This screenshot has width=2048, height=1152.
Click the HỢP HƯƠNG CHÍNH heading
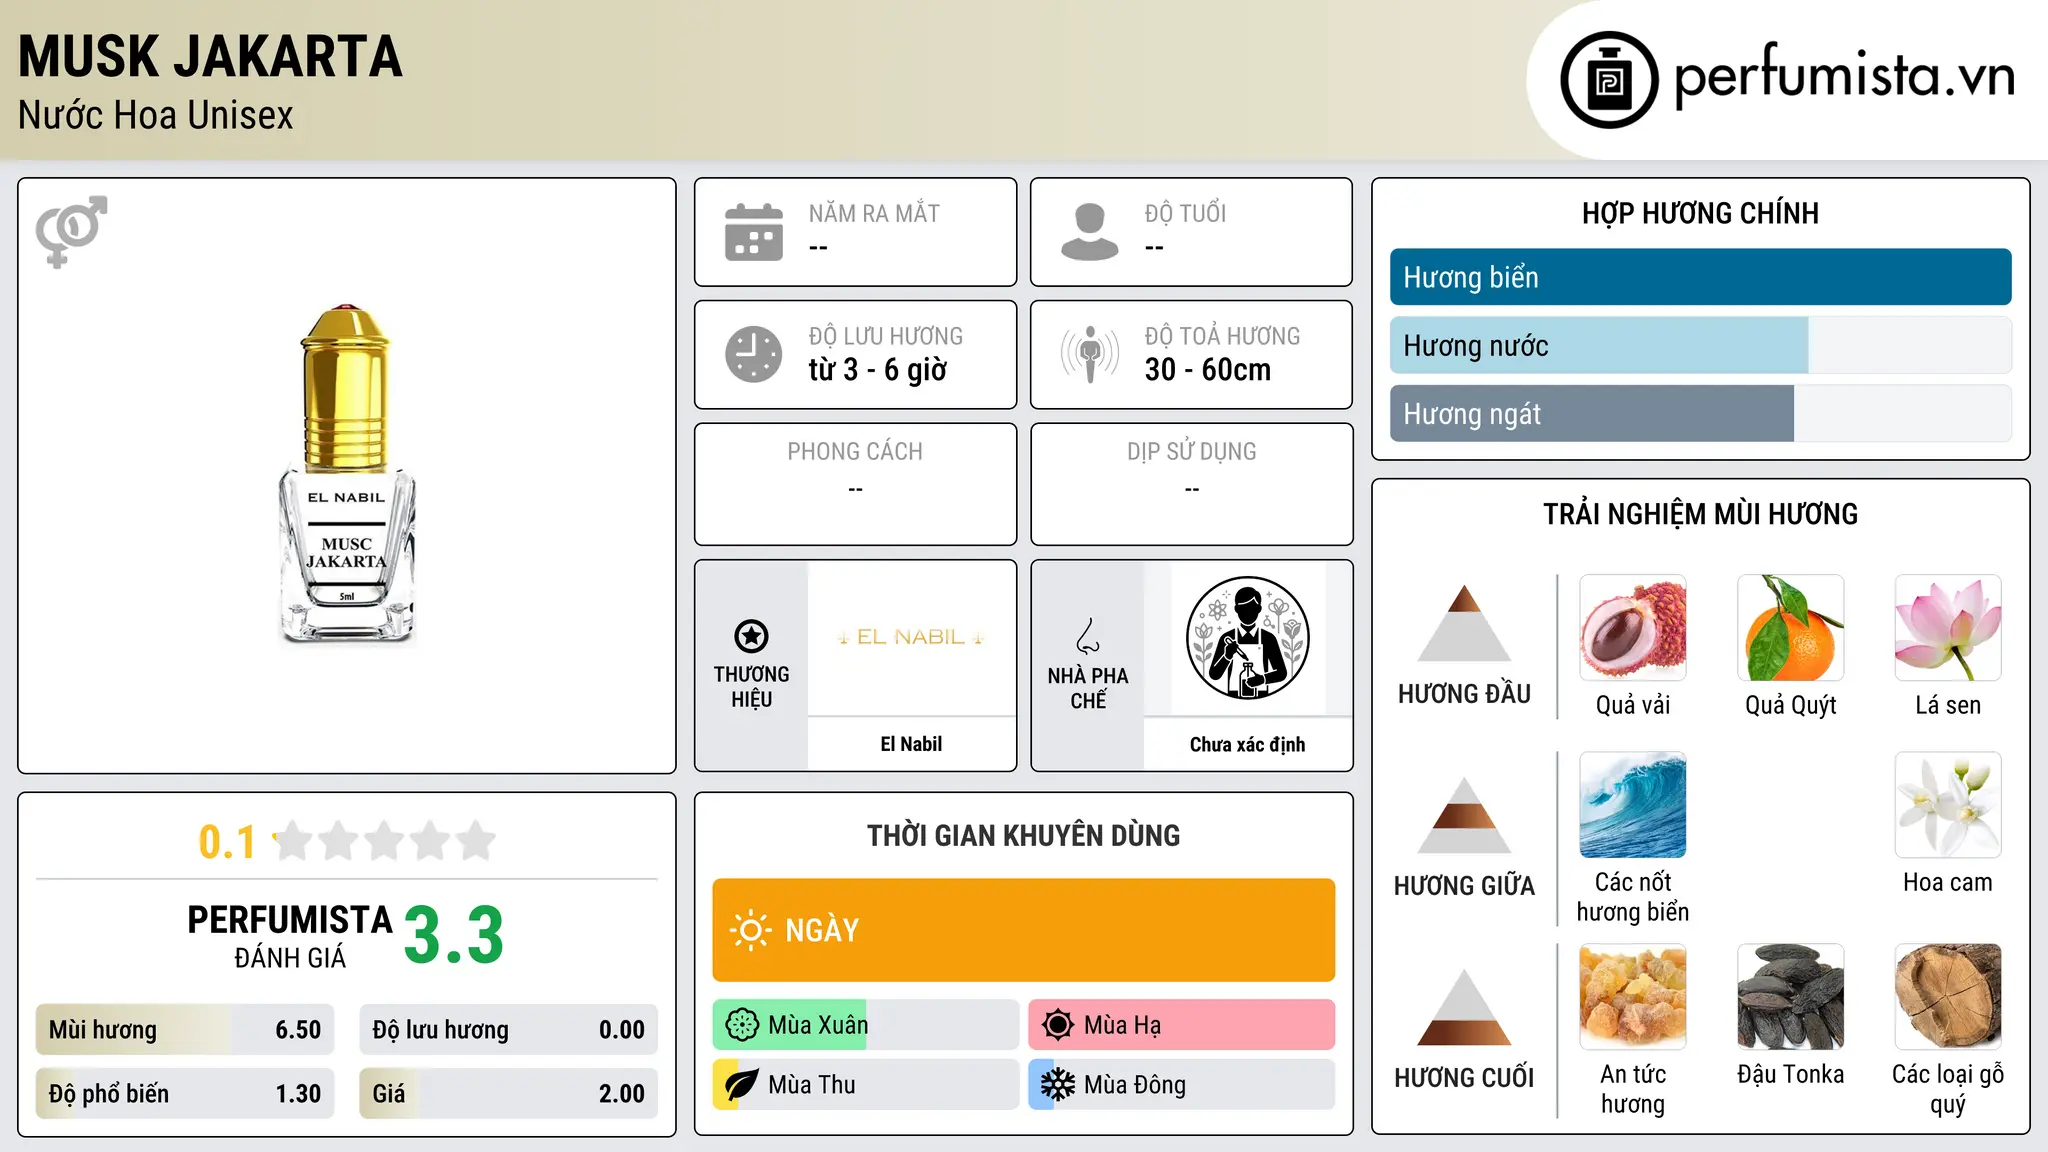click(1700, 213)
